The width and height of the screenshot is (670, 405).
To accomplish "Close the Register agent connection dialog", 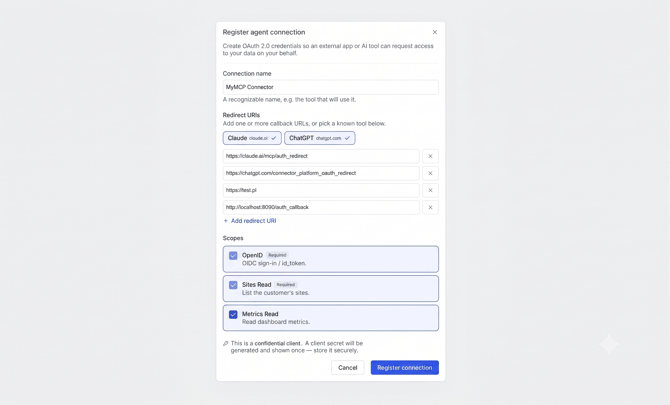I will tap(435, 32).
